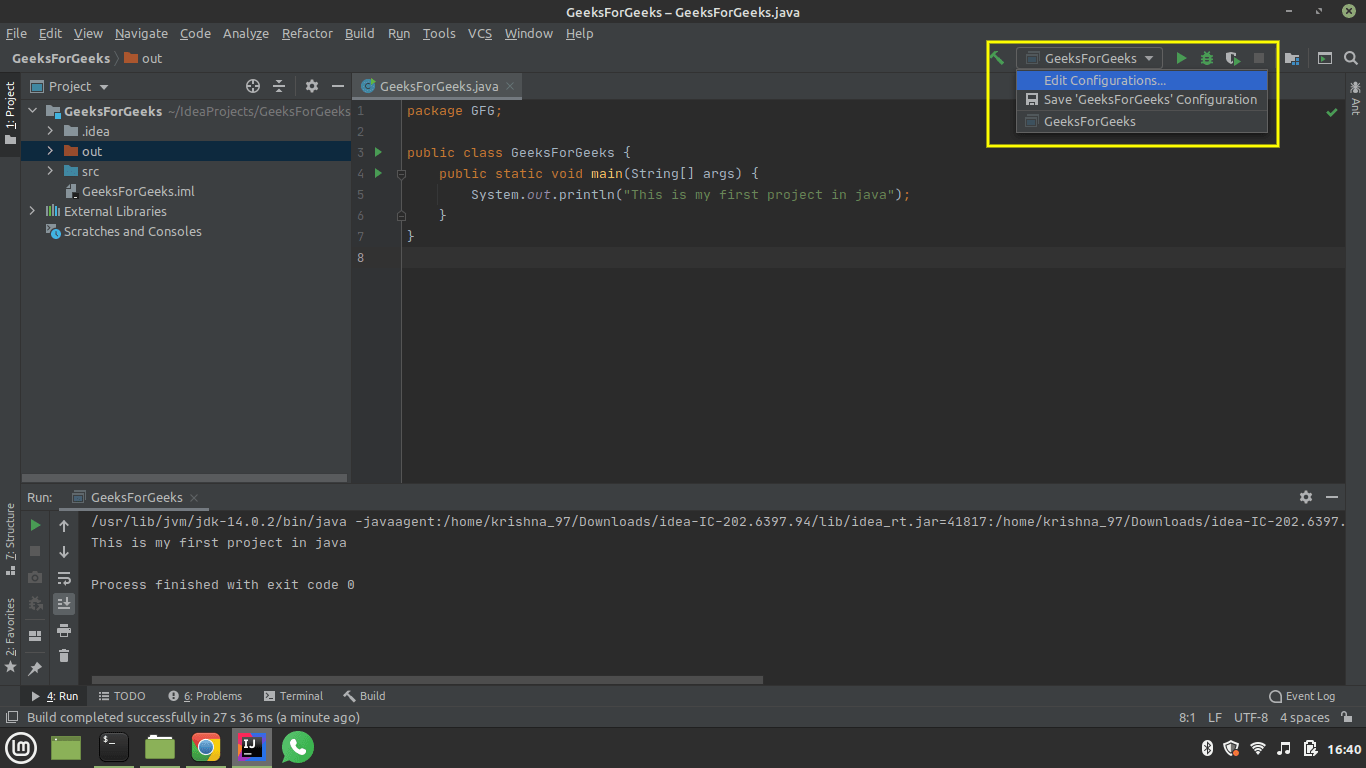
Task: Toggle scroll to end in Run console
Action: tap(64, 604)
